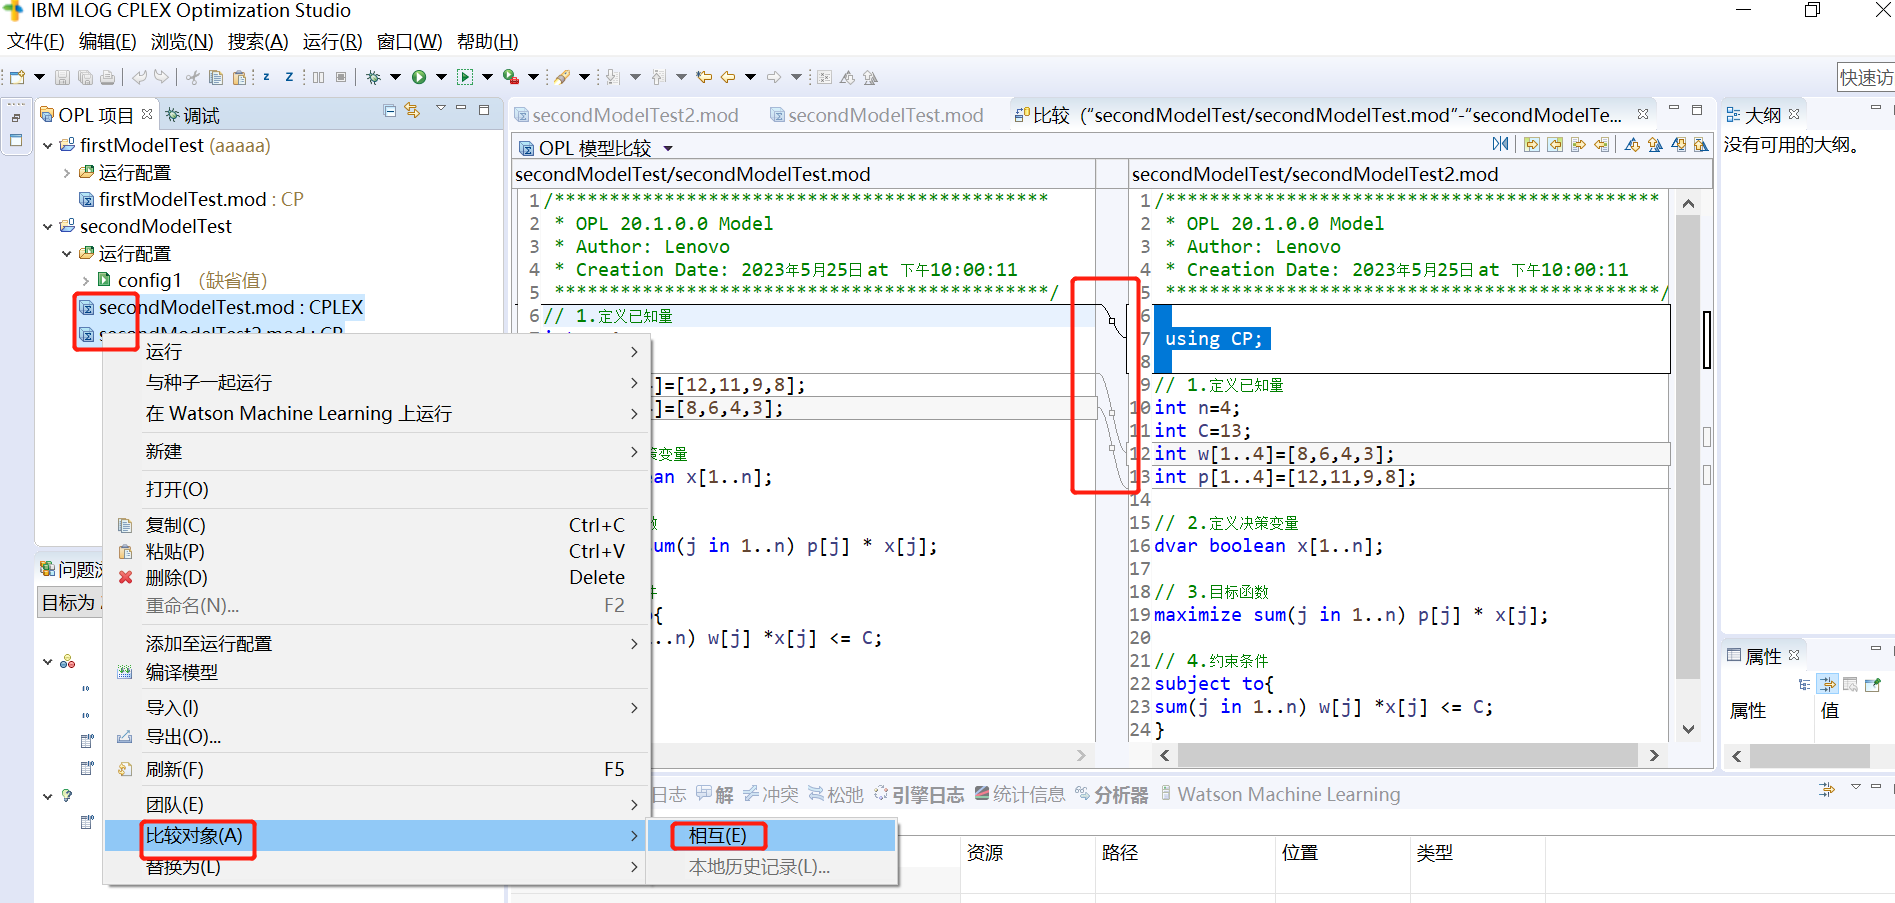1895x903 pixels.
Task: Collapse the firstModelTest project node
Action: [x=48, y=146]
